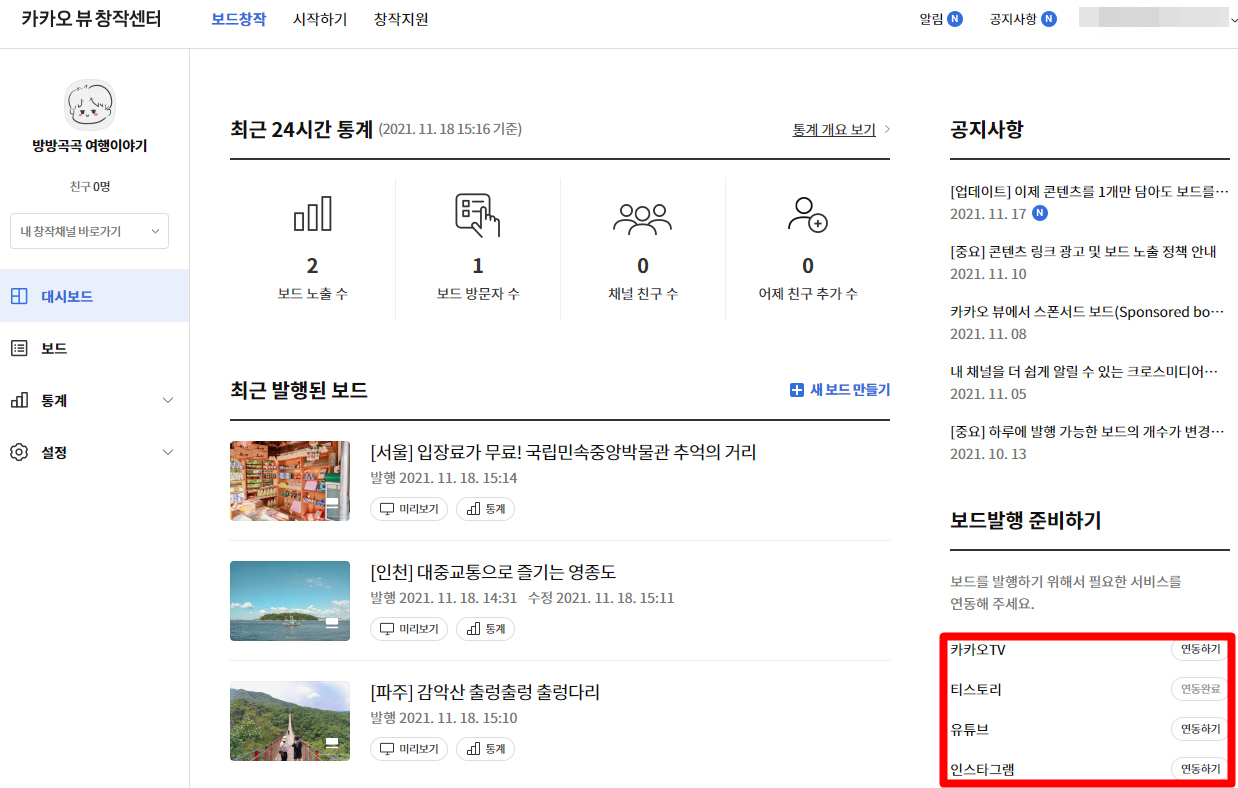1238x788 pixels.
Task: Click the 보드 방문자 수 hand icon
Action: click(x=477, y=213)
